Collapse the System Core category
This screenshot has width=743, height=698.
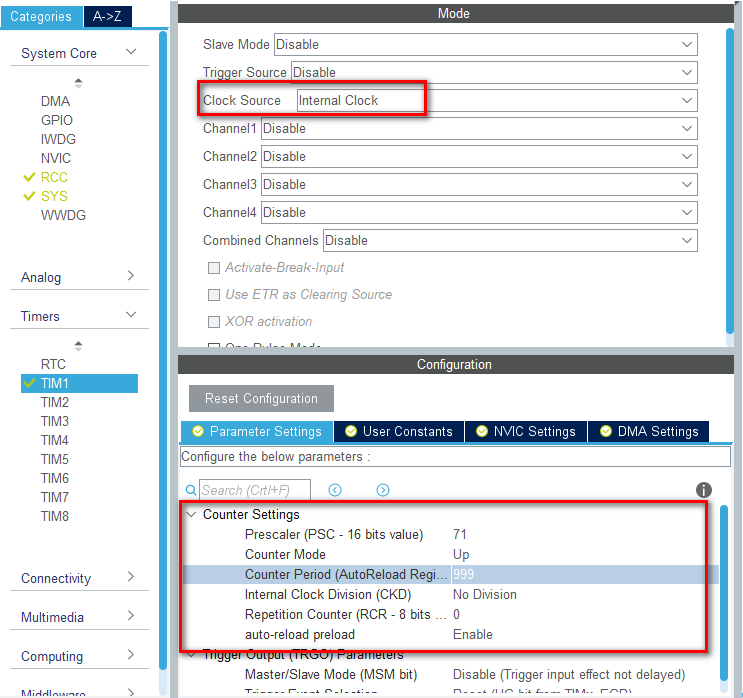pos(131,52)
